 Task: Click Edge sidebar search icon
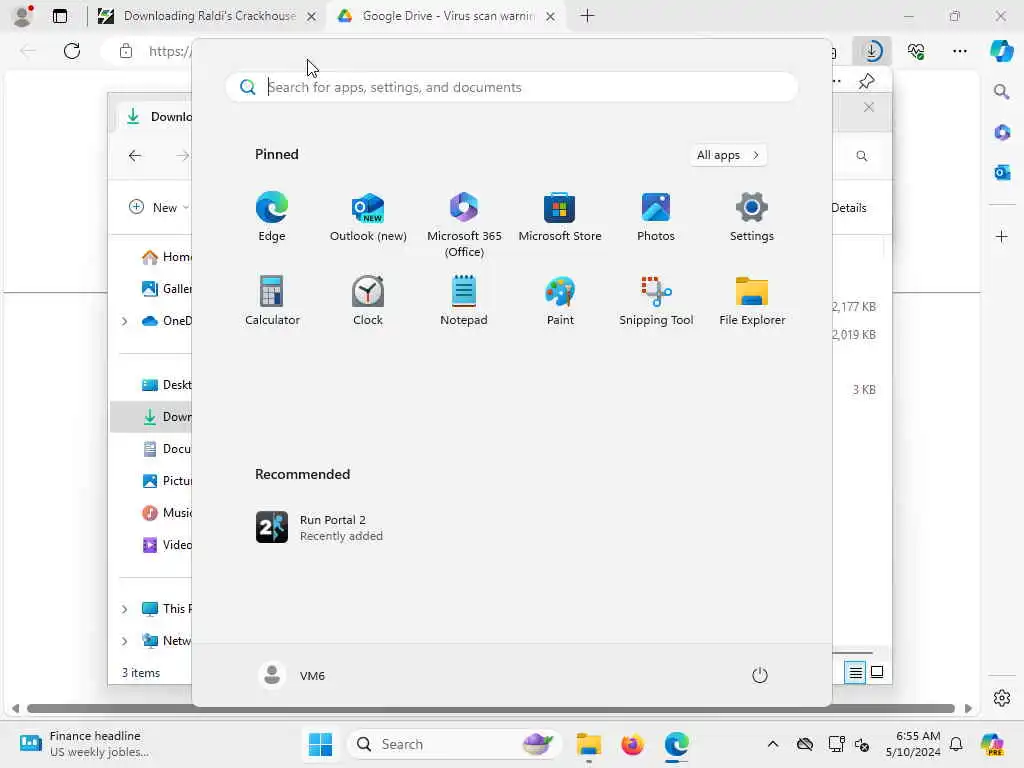(1002, 91)
